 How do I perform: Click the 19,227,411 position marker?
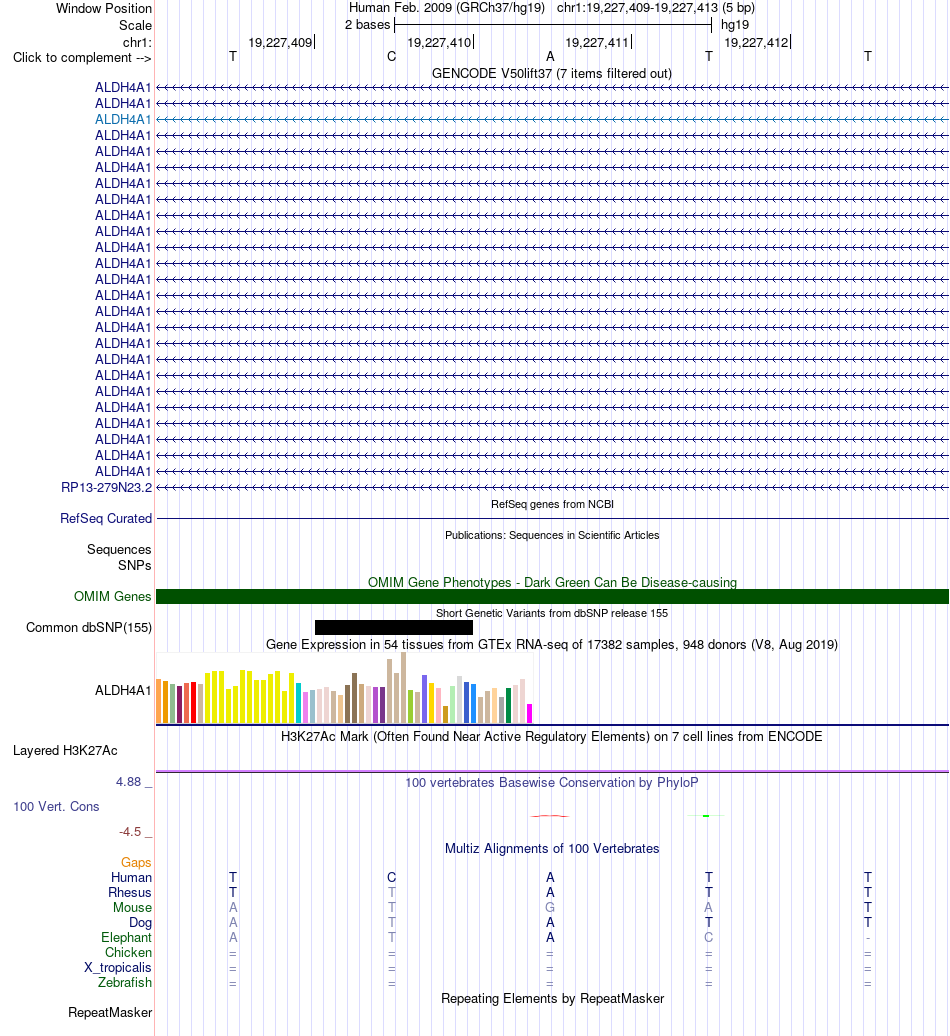click(x=597, y=42)
